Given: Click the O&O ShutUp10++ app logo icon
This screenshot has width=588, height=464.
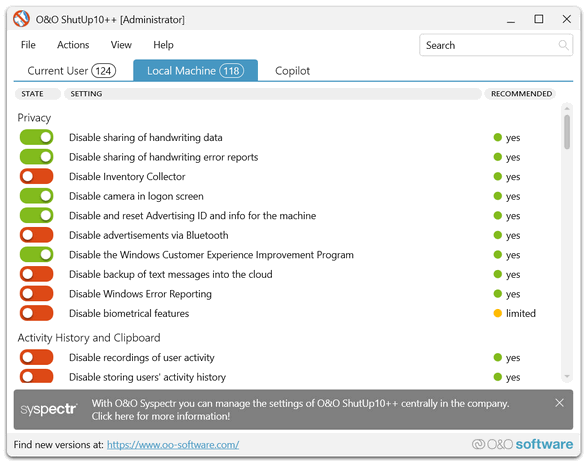Looking at the screenshot, I should pyautogui.click(x=21, y=19).
